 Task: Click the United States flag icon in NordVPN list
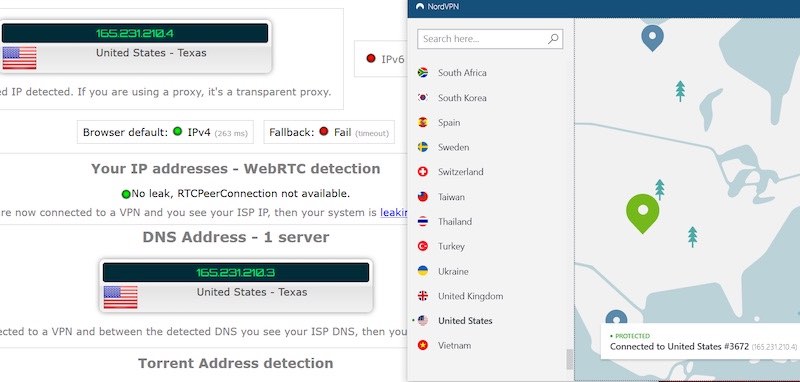(x=422, y=321)
